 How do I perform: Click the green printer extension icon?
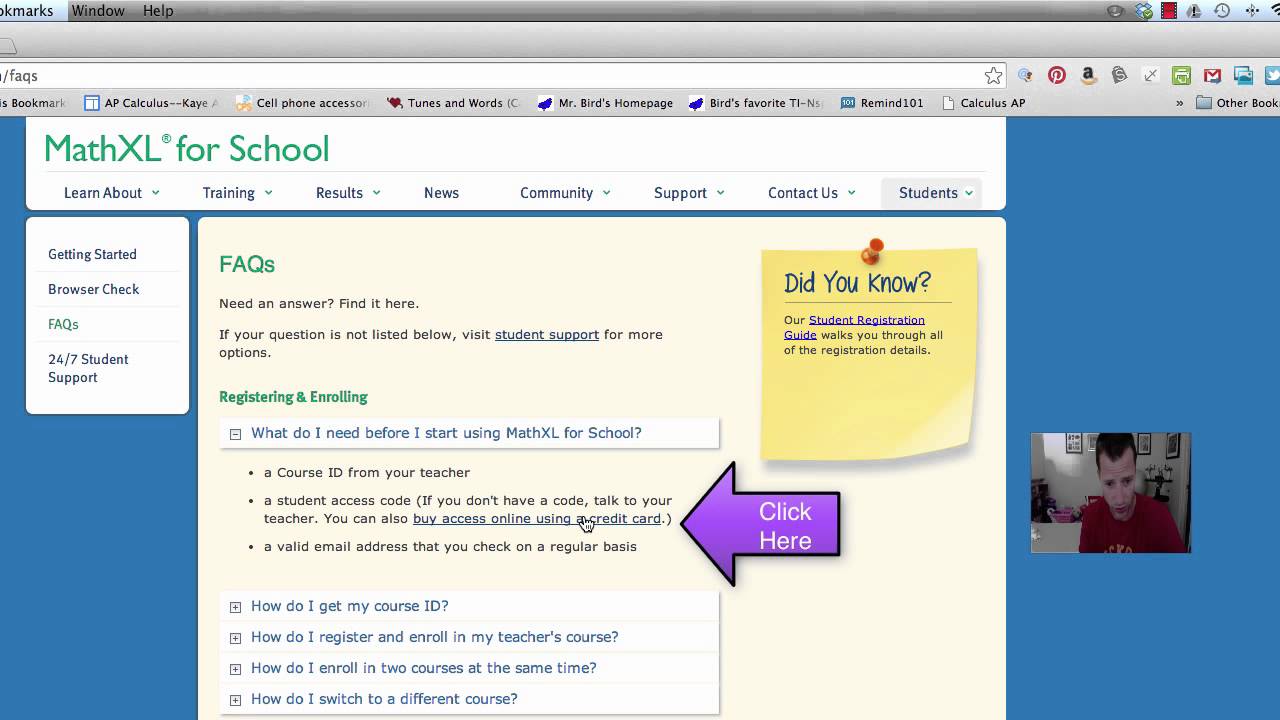1182,75
